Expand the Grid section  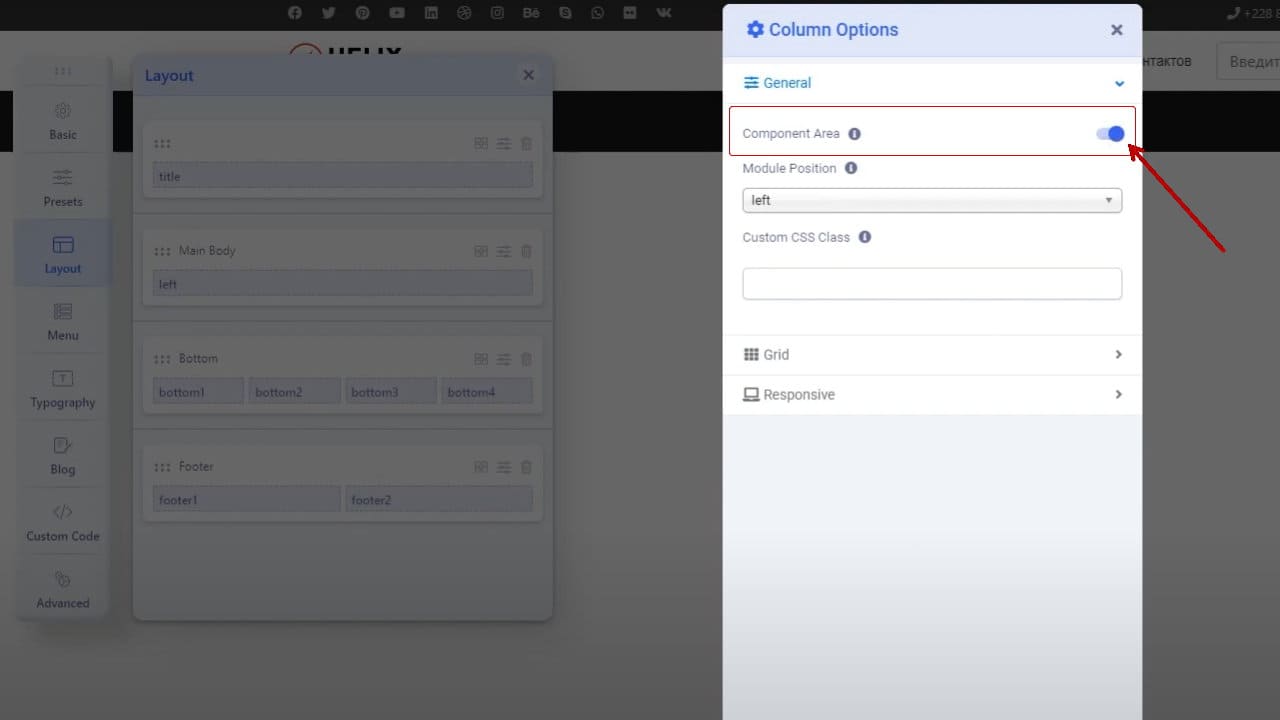[932, 355]
